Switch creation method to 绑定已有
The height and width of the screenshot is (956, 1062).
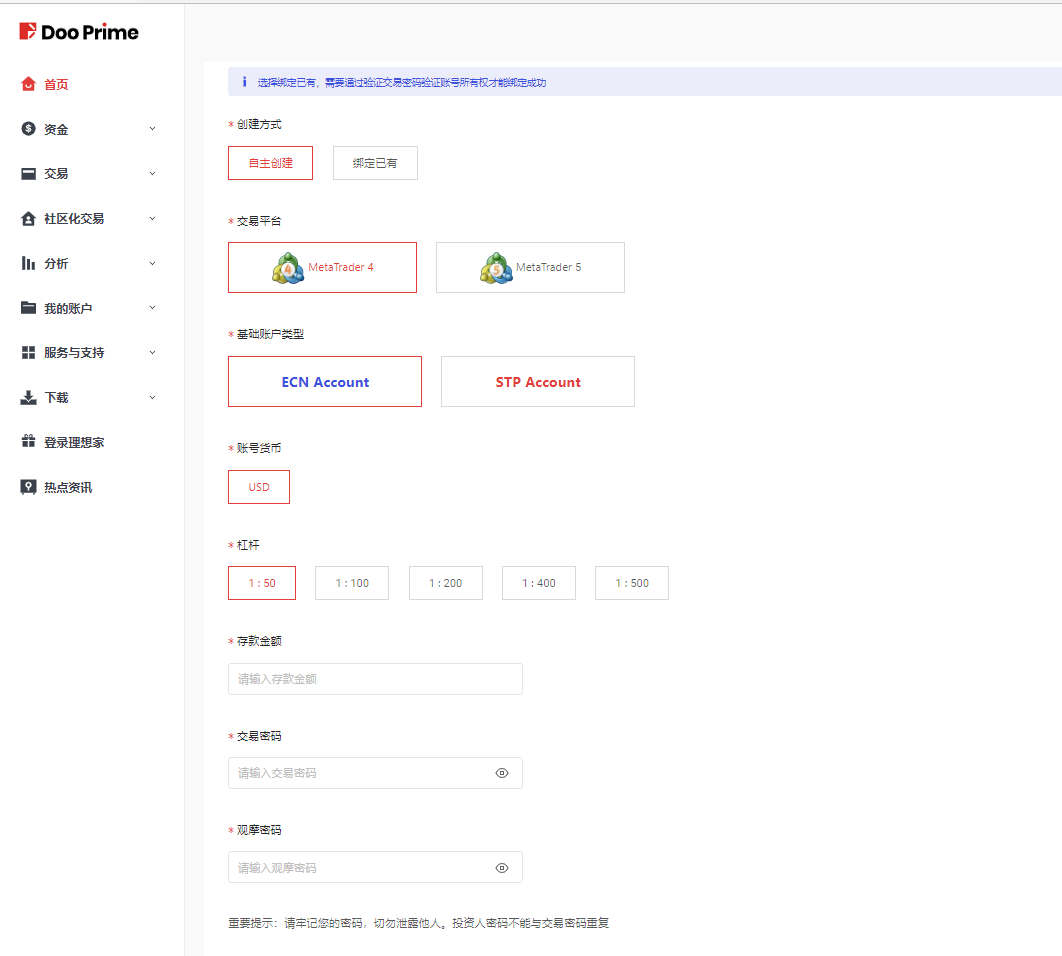click(375, 163)
